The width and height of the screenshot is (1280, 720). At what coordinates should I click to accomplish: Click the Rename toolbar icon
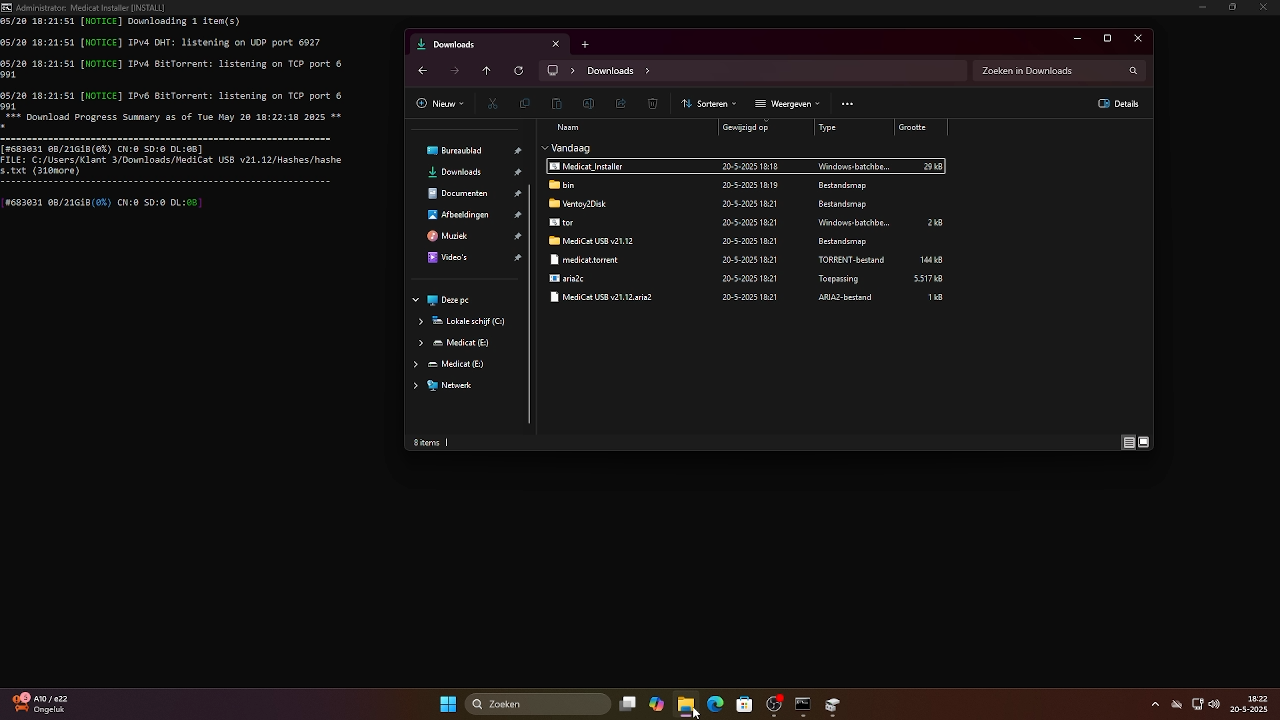point(588,104)
